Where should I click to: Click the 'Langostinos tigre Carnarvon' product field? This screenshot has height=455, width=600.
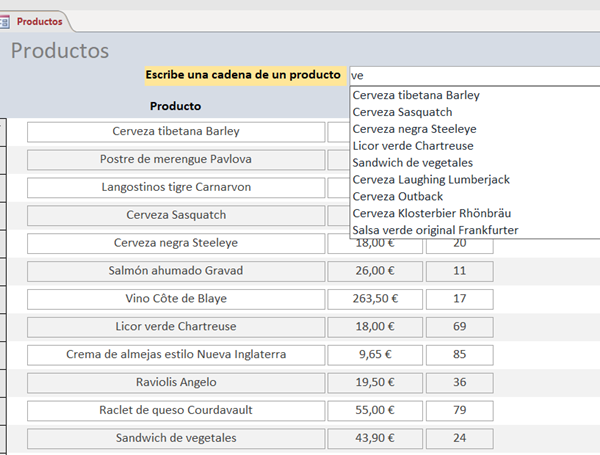(x=176, y=187)
